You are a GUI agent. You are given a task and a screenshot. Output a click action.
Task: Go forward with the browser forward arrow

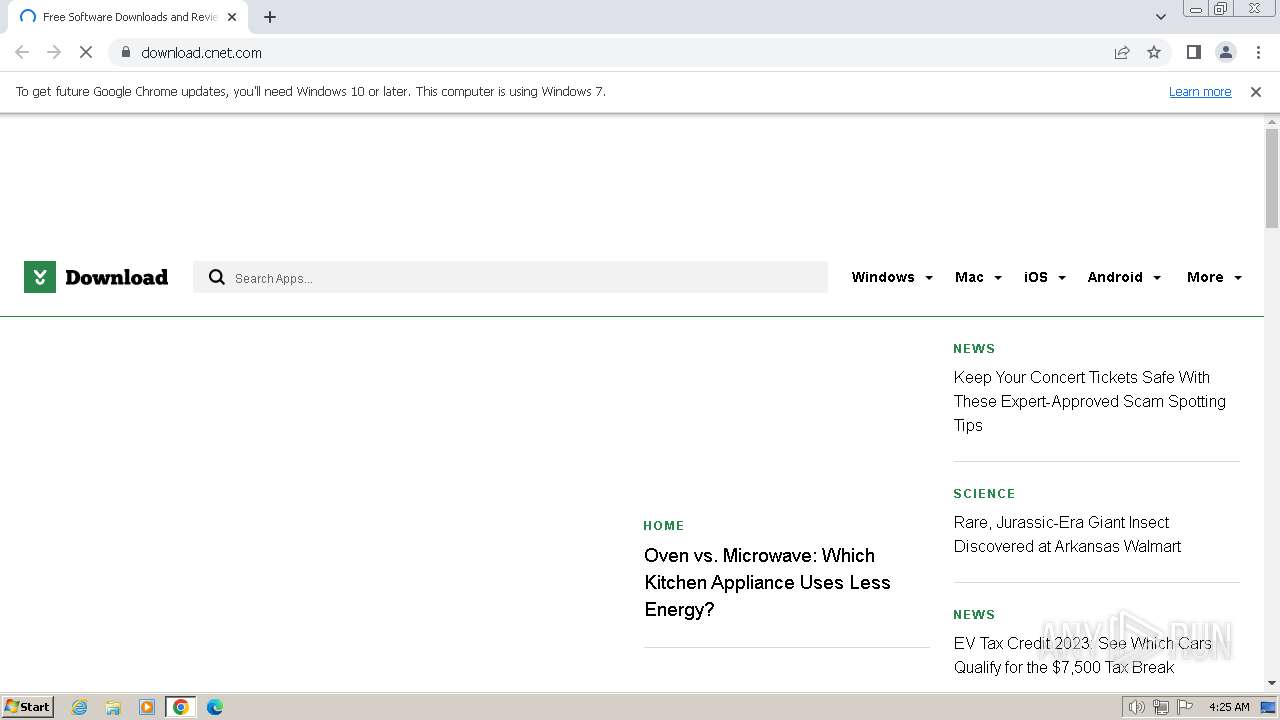[x=54, y=52]
